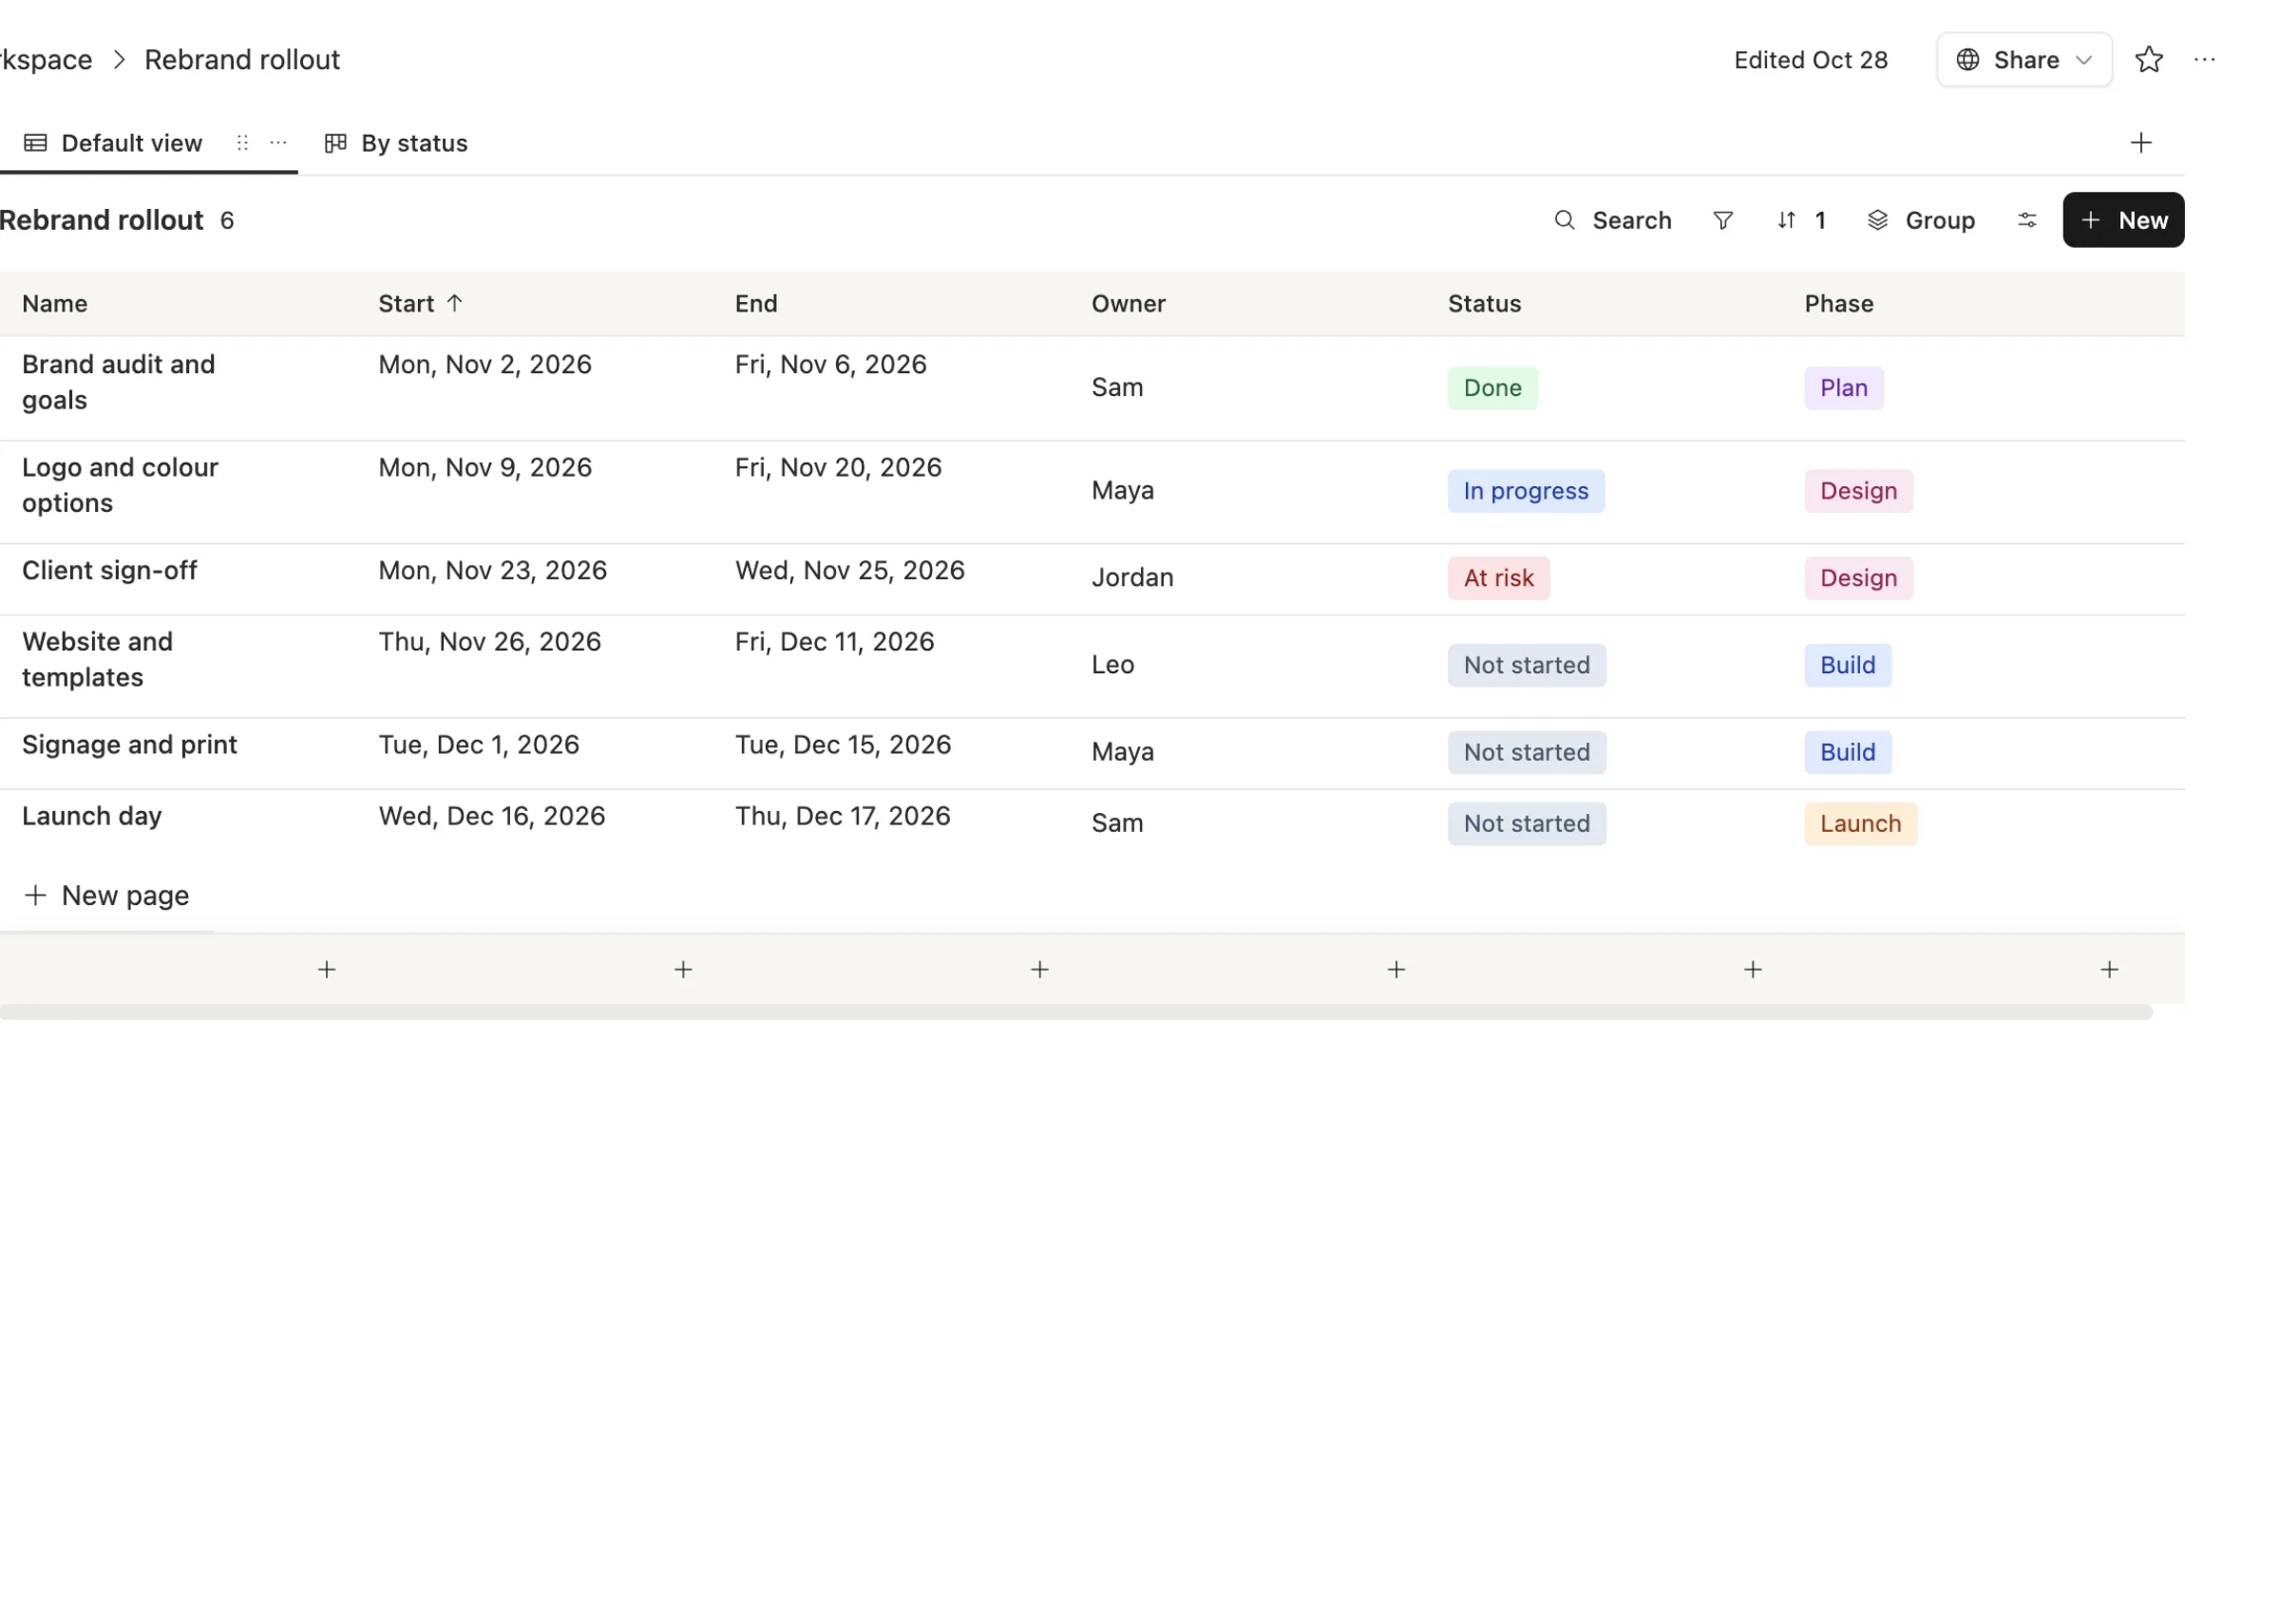This screenshot has width=2280, height=1624.
Task: Open Default view drag handle
Action: tap(242, 143)
